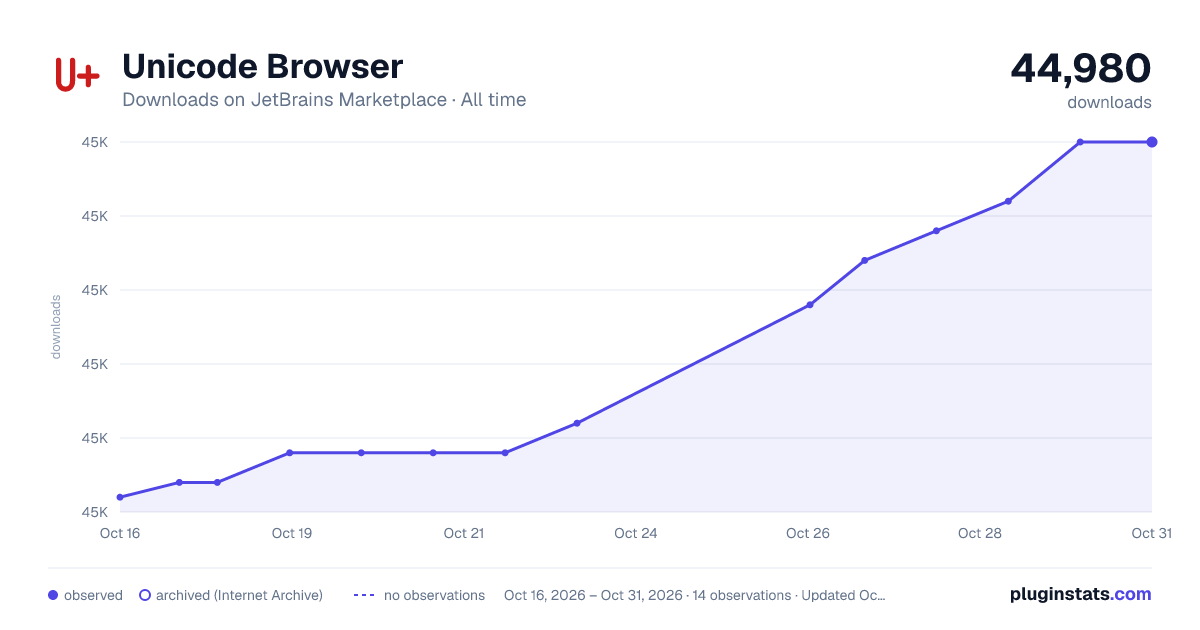Click the Oct 28 axis label
The height and width of the screenshot is (630, 1200).
click(980, 533)
